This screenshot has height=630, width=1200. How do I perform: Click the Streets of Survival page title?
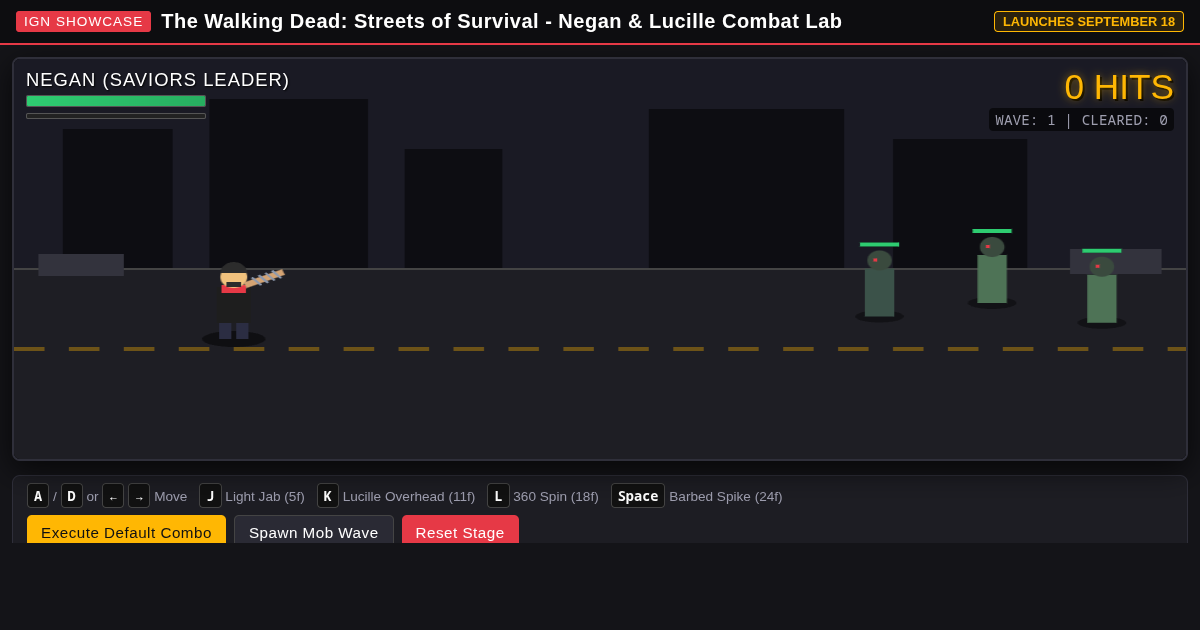pos(502,21)
